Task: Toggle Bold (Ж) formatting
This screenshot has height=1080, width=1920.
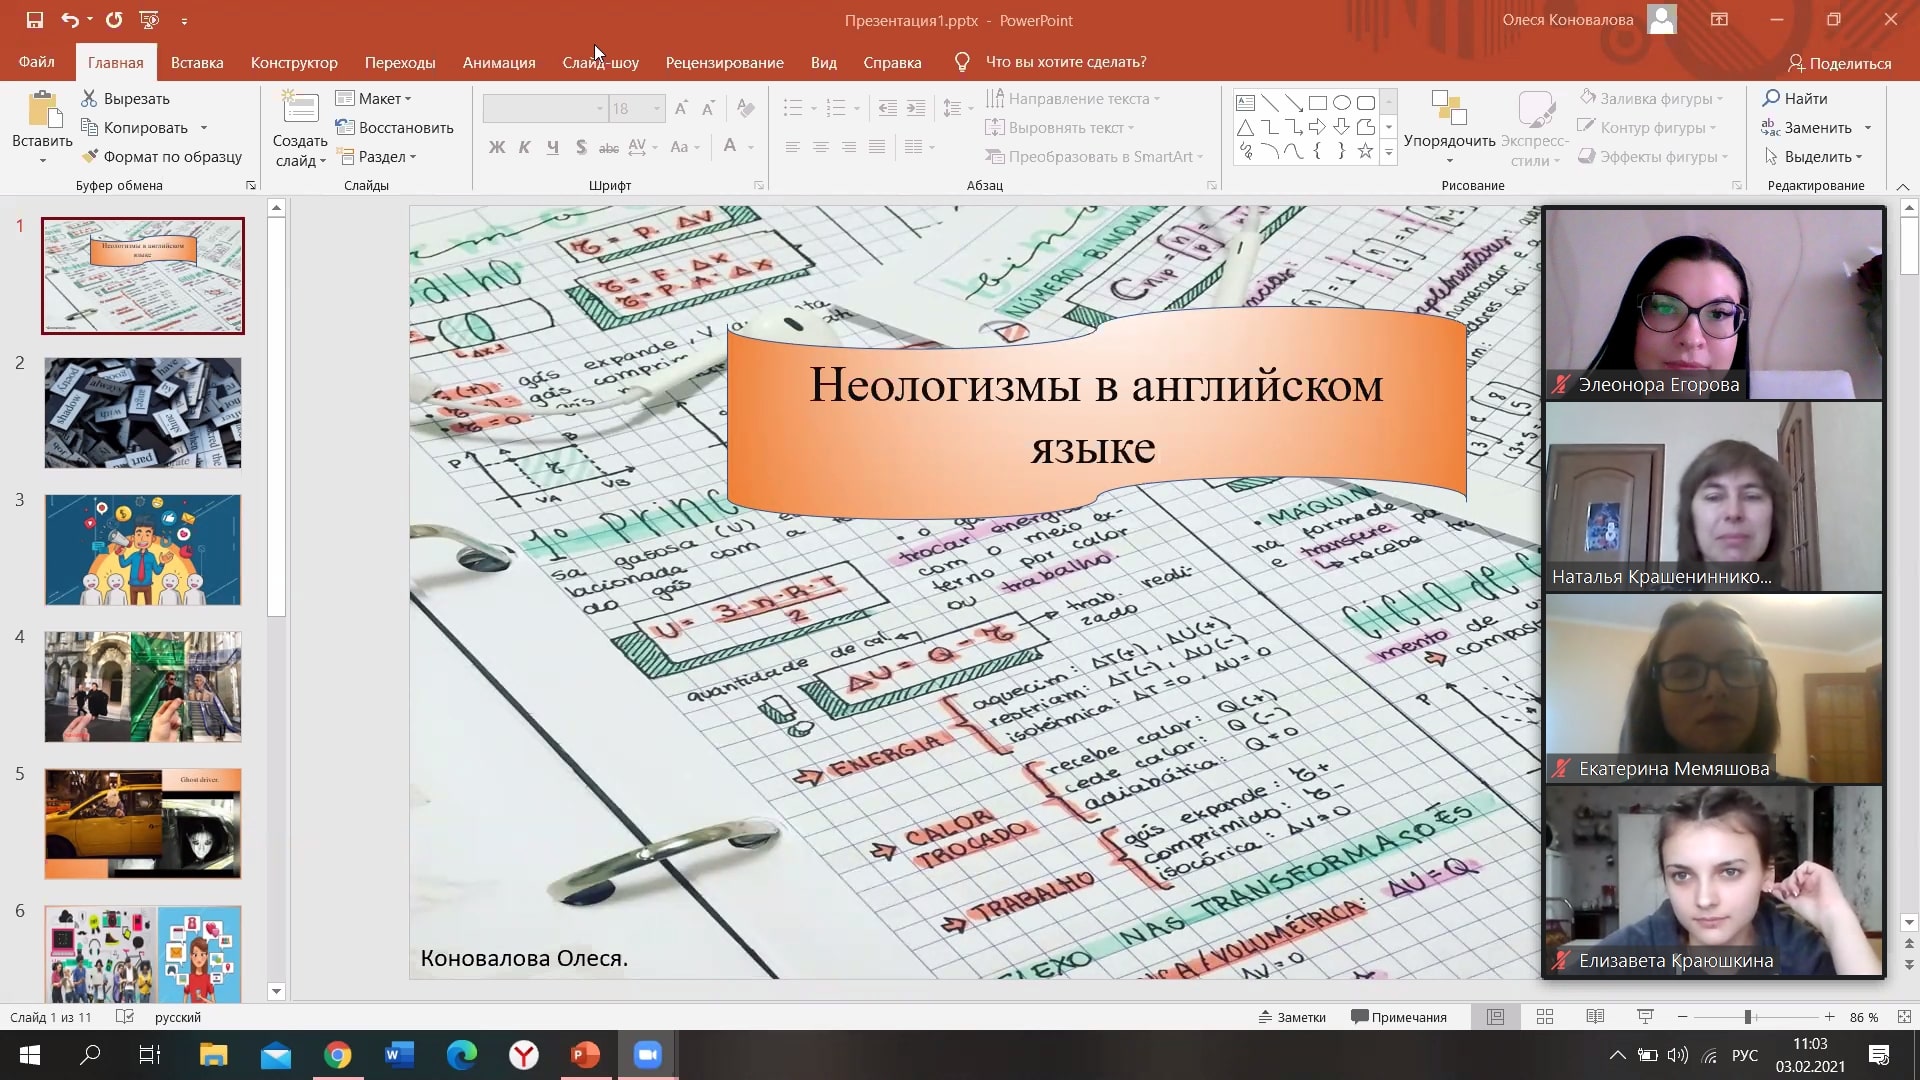Action: (x=497, y=147)
